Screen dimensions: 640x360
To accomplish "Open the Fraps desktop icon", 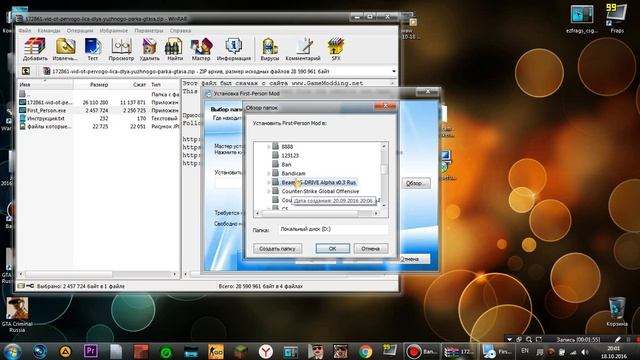I will point(617,18).
